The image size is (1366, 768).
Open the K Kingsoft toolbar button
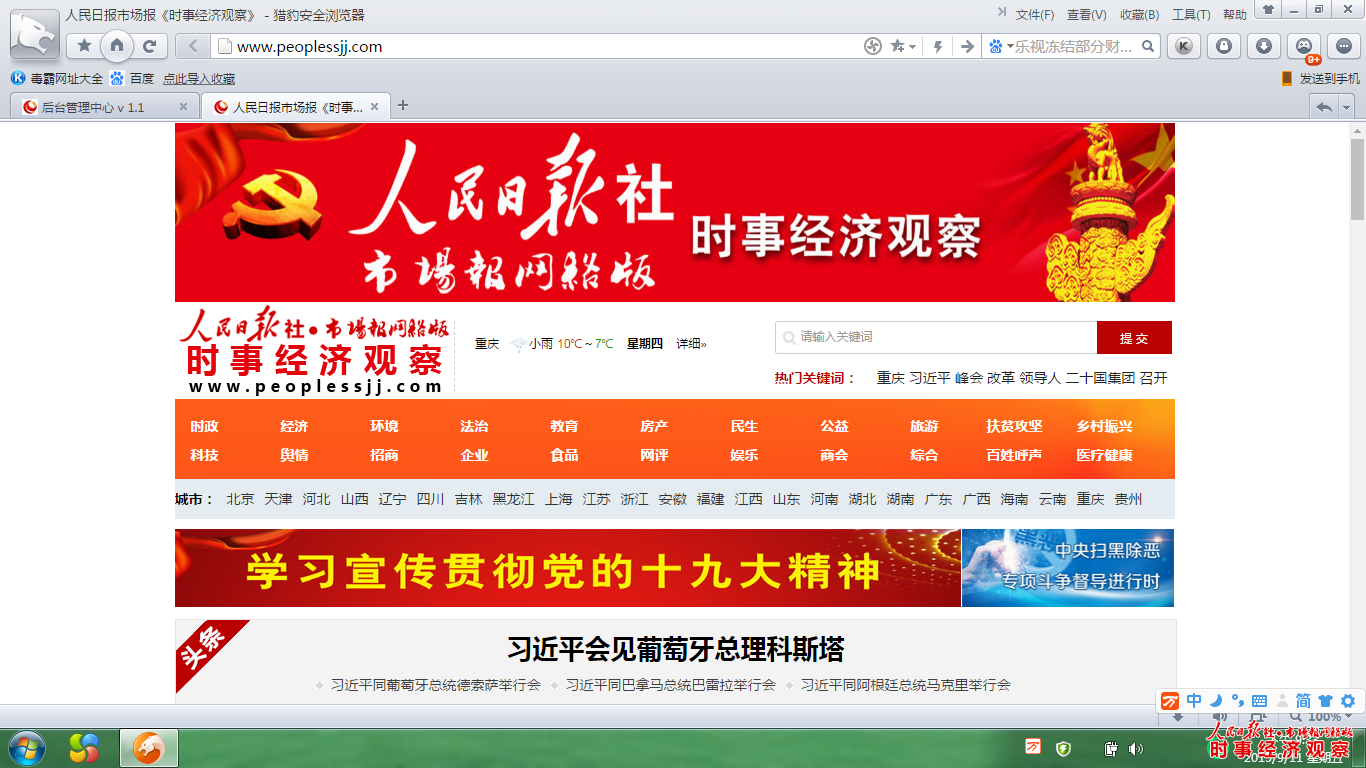point(1184,46)
